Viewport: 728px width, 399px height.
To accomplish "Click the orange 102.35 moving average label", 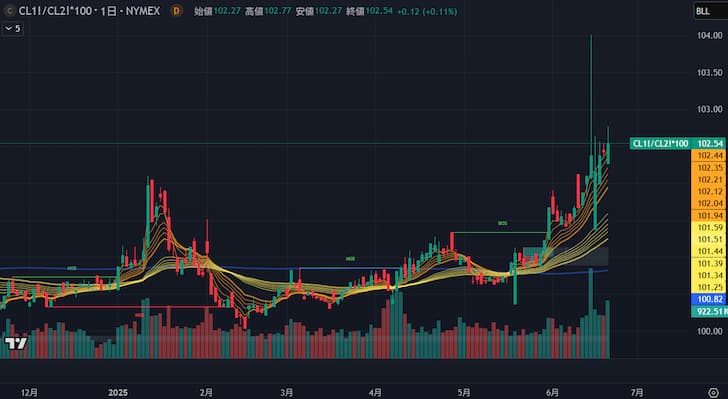I will tap(709, 168).
